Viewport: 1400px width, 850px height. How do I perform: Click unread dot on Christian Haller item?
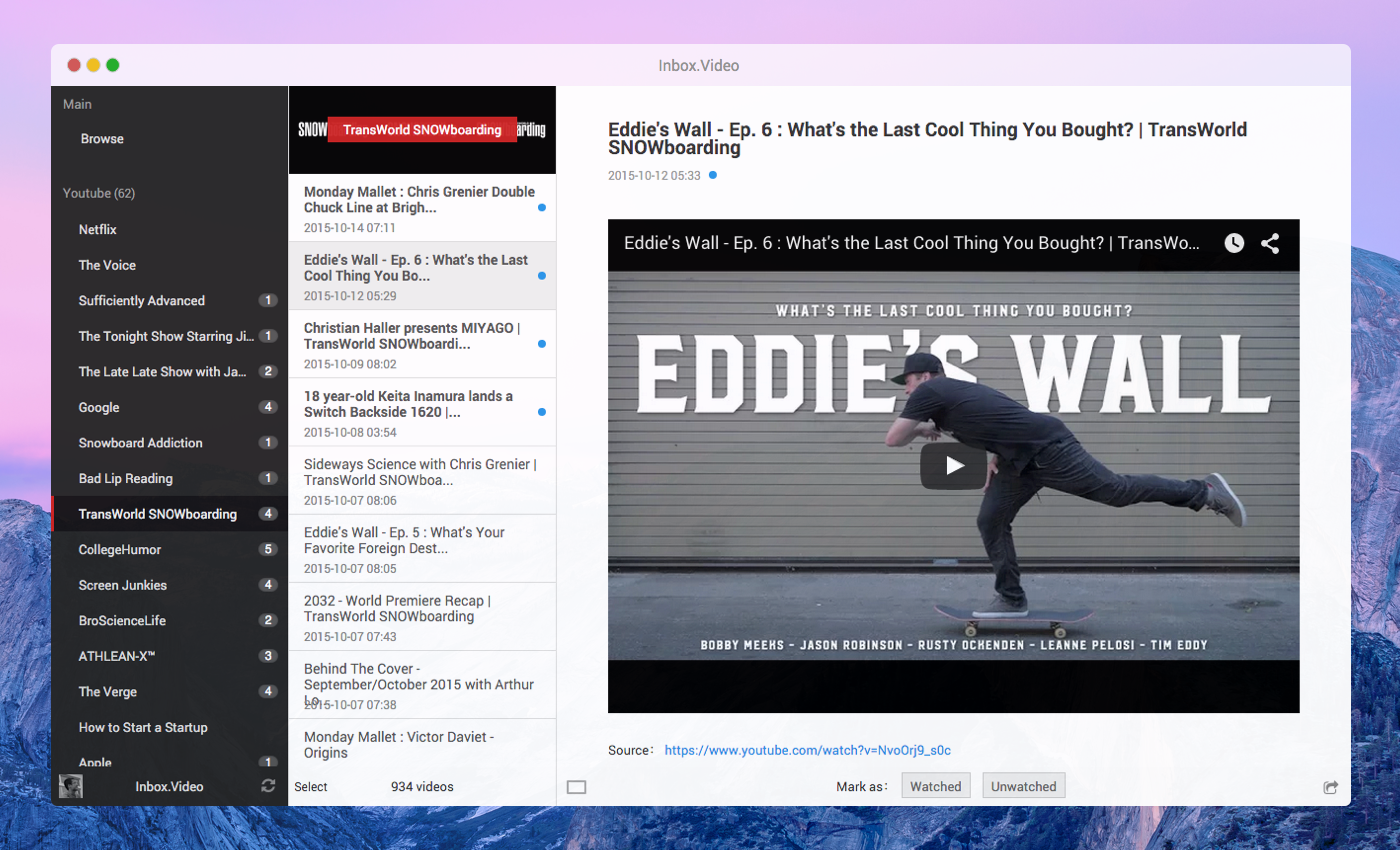pos(541,344)
